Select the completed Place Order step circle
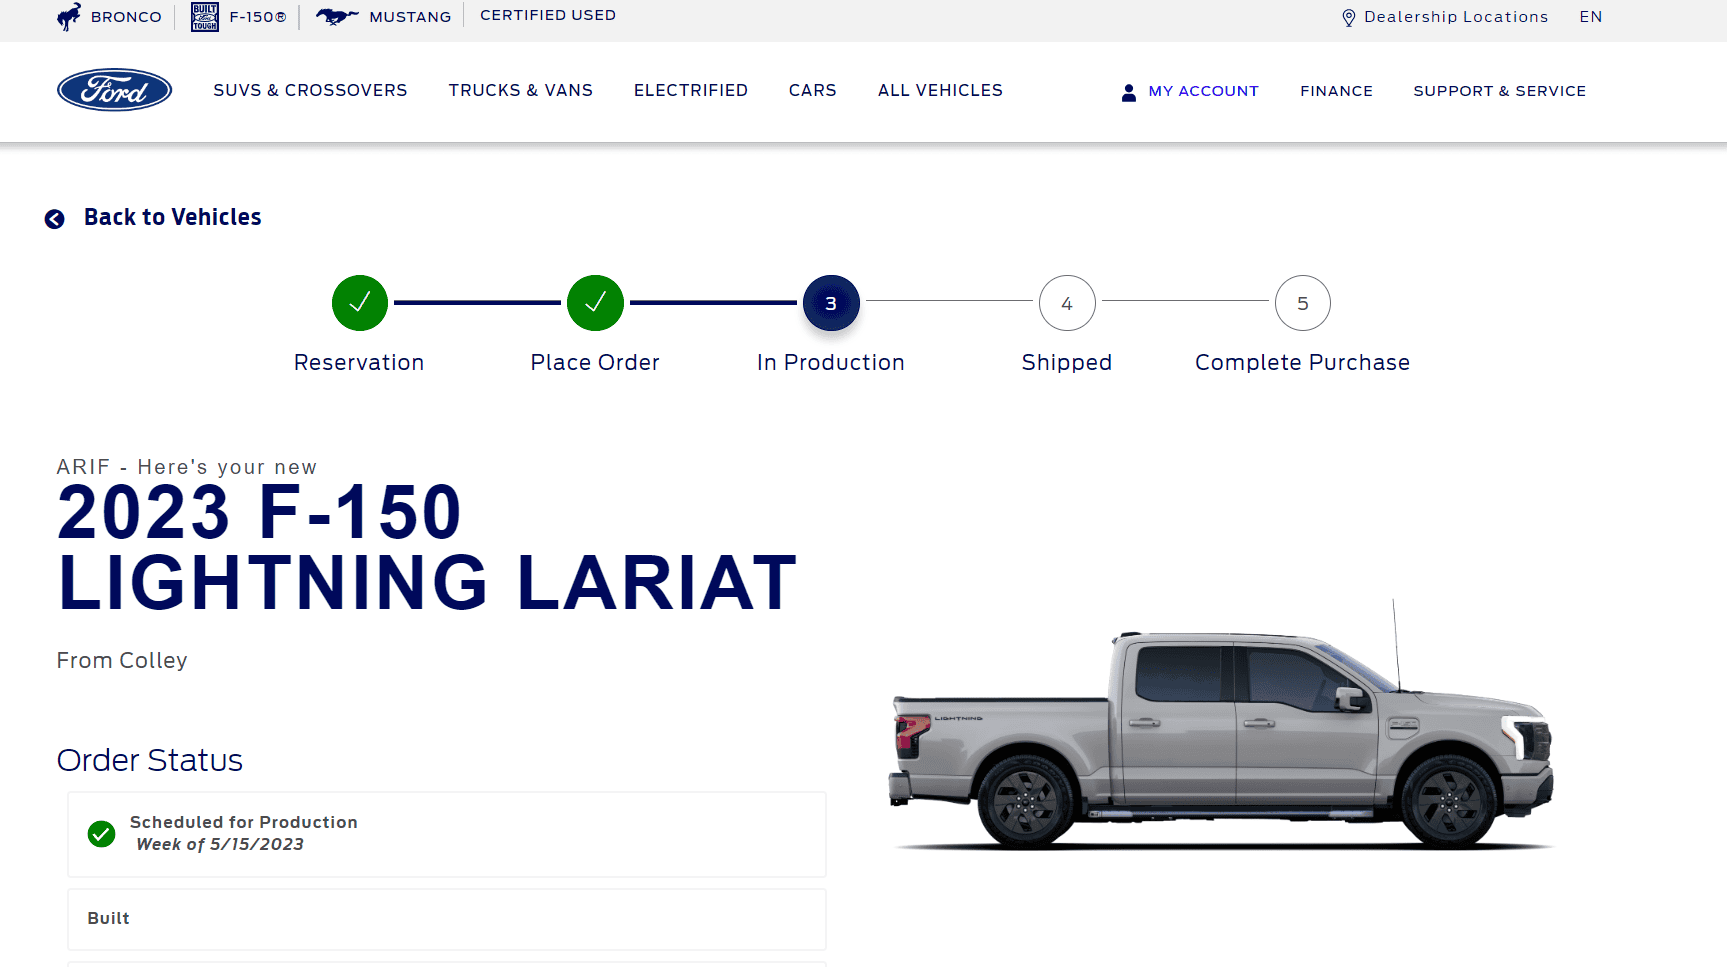 [595, 303]
